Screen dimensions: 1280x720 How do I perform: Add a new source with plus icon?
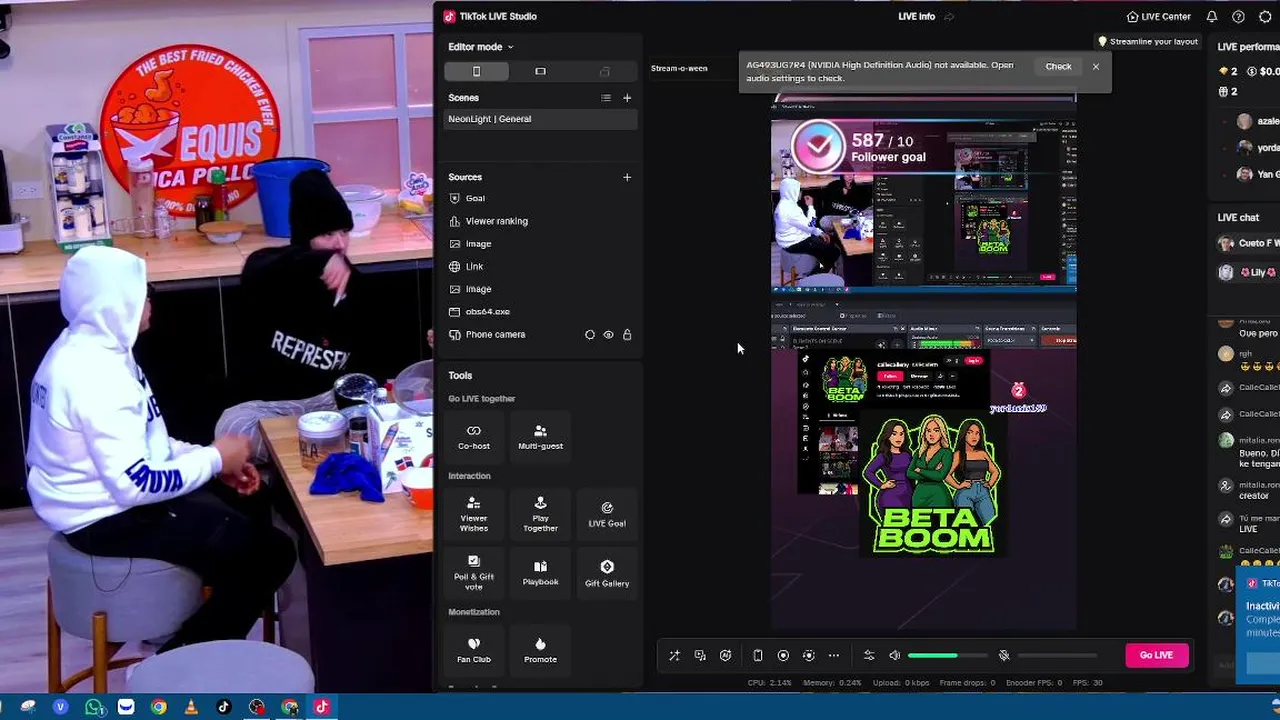tap(627, 177)
